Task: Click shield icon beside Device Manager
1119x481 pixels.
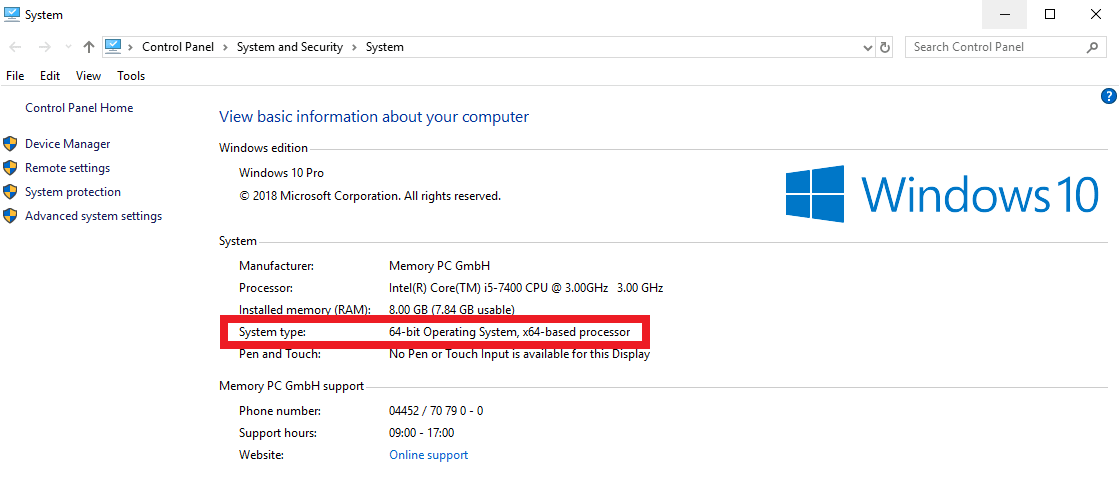Action: (10, 143)
